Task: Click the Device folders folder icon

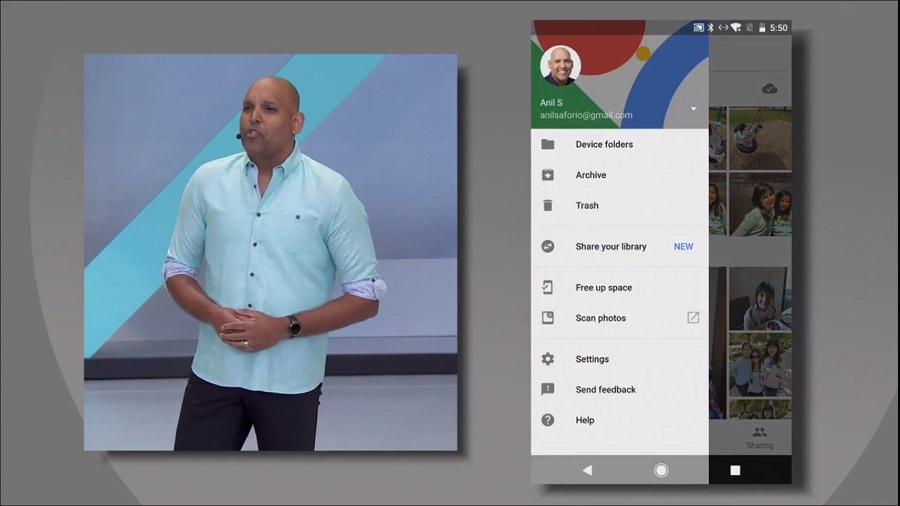Action: [548, 145]
